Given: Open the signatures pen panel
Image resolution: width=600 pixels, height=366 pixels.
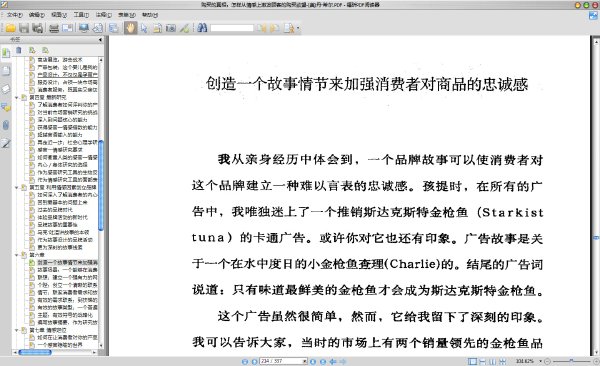Looking at the screenshot, I should click(x=6, y=144).
